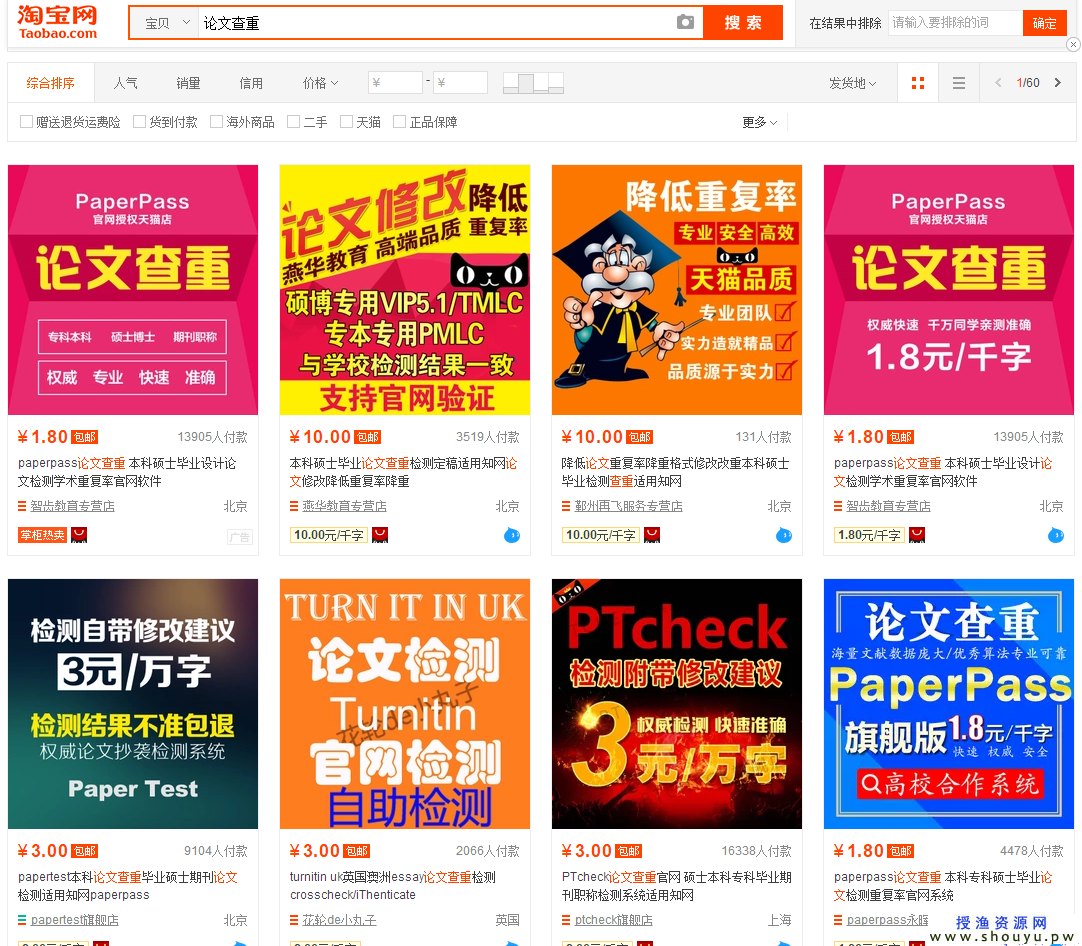This screenshot has width=1082, height=946.
Task: Go to previous results page arrow
Action: tap(998, 83)
